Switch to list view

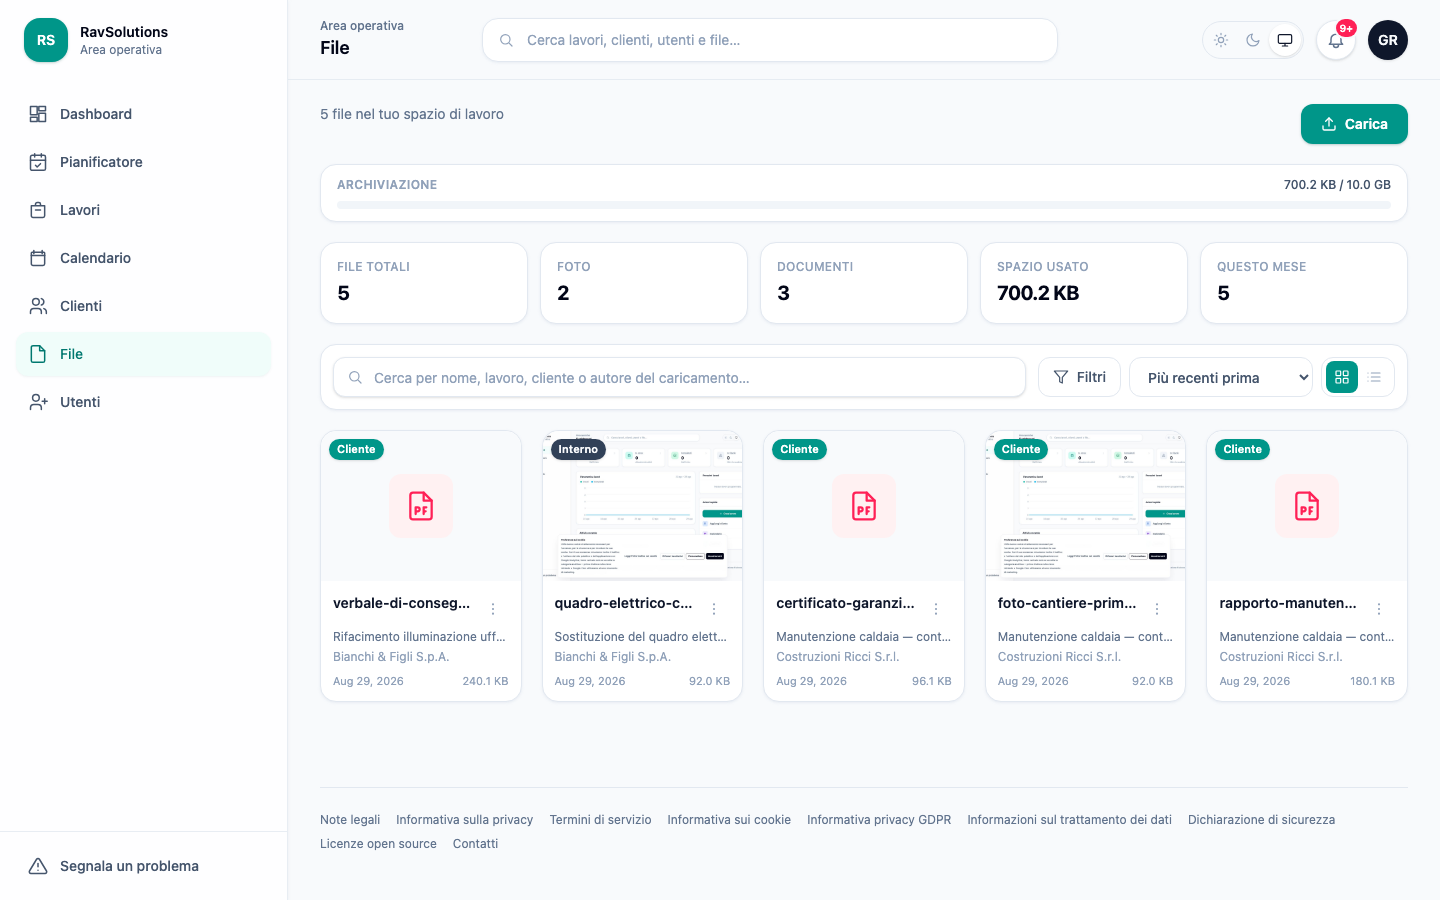(1375, 377)
